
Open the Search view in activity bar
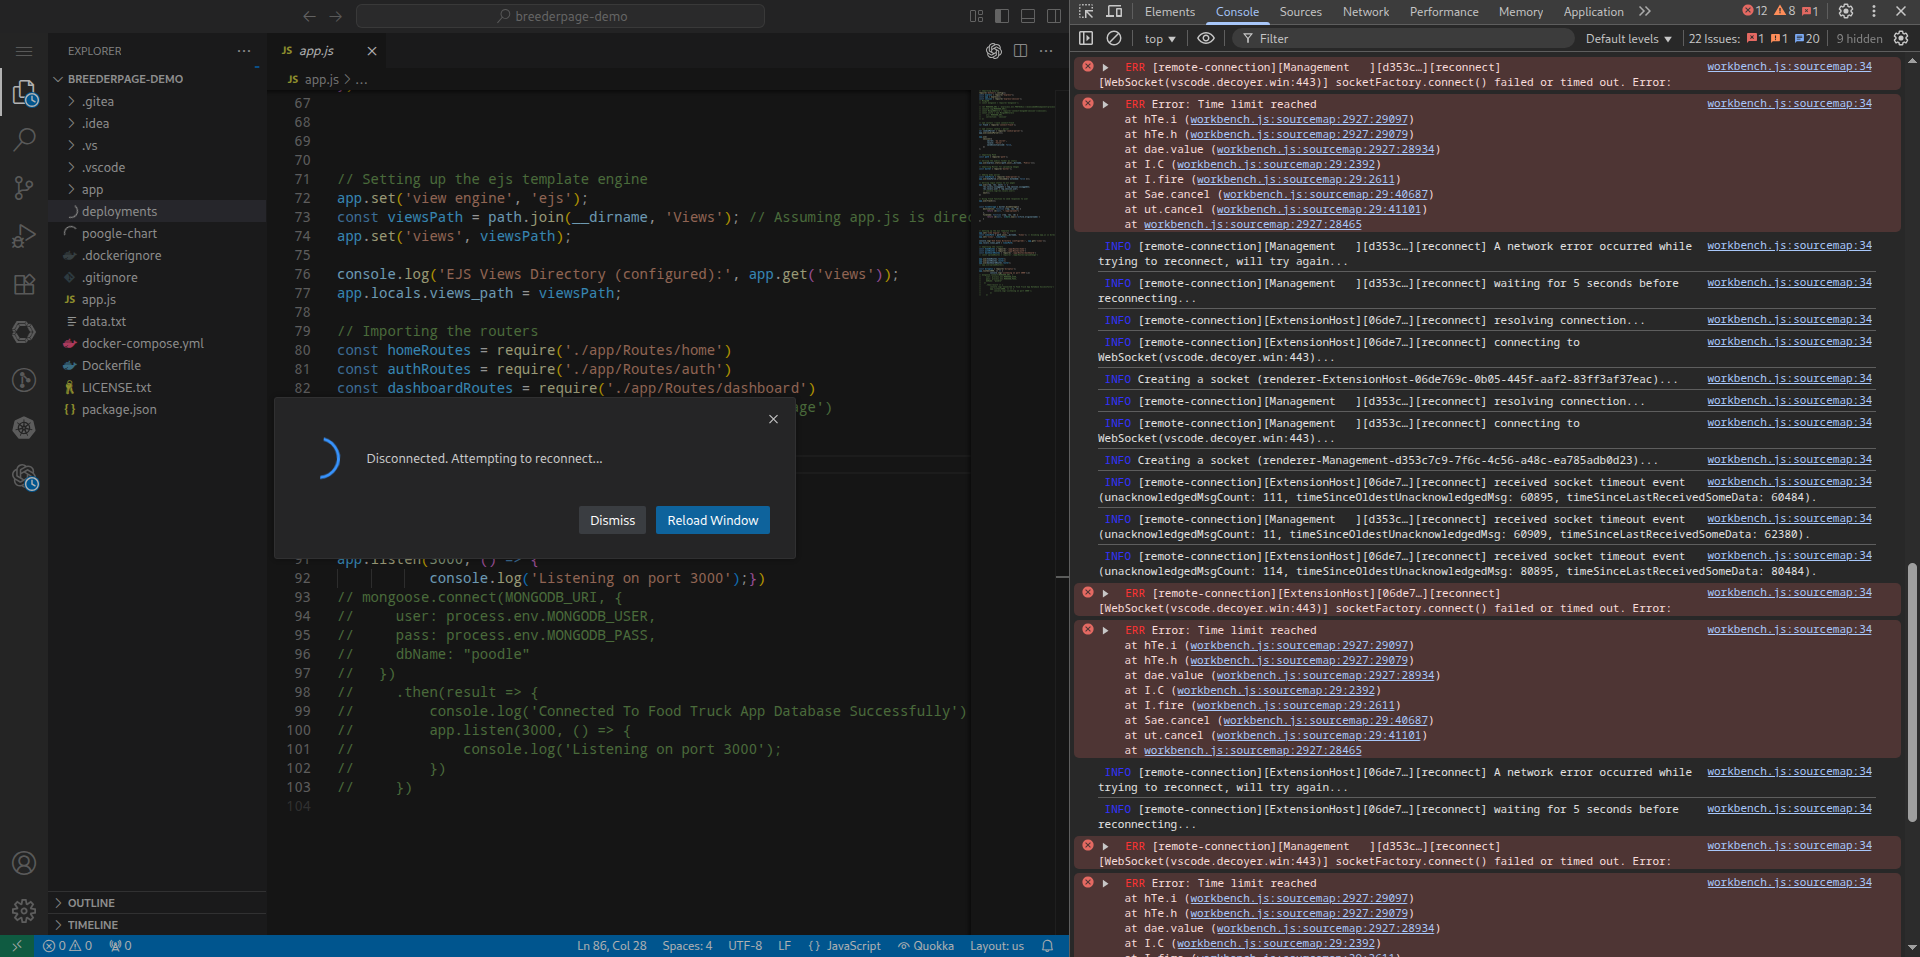pos(24,140)
